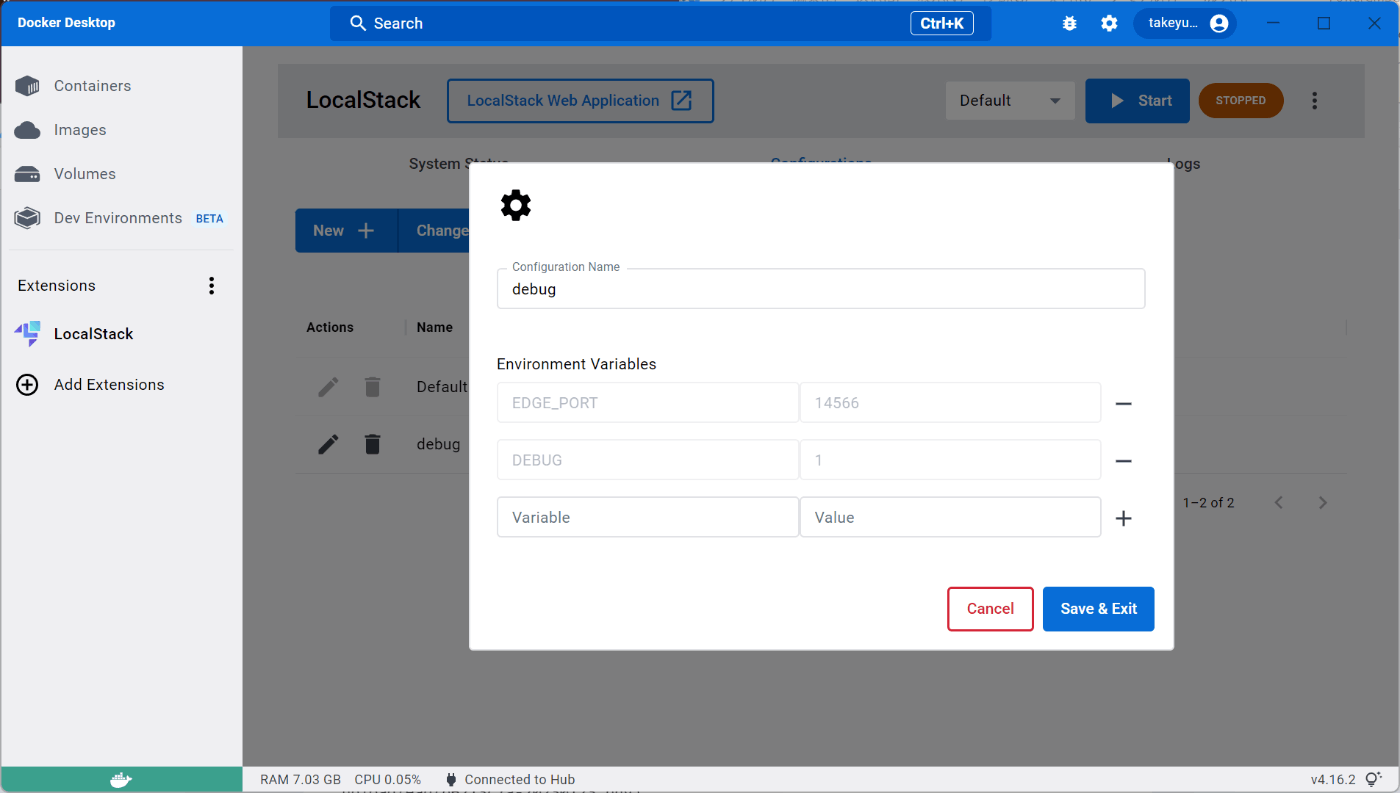Open the Docker settings gear icon
Screen dimensions: 1400x793
(1109, 23)
